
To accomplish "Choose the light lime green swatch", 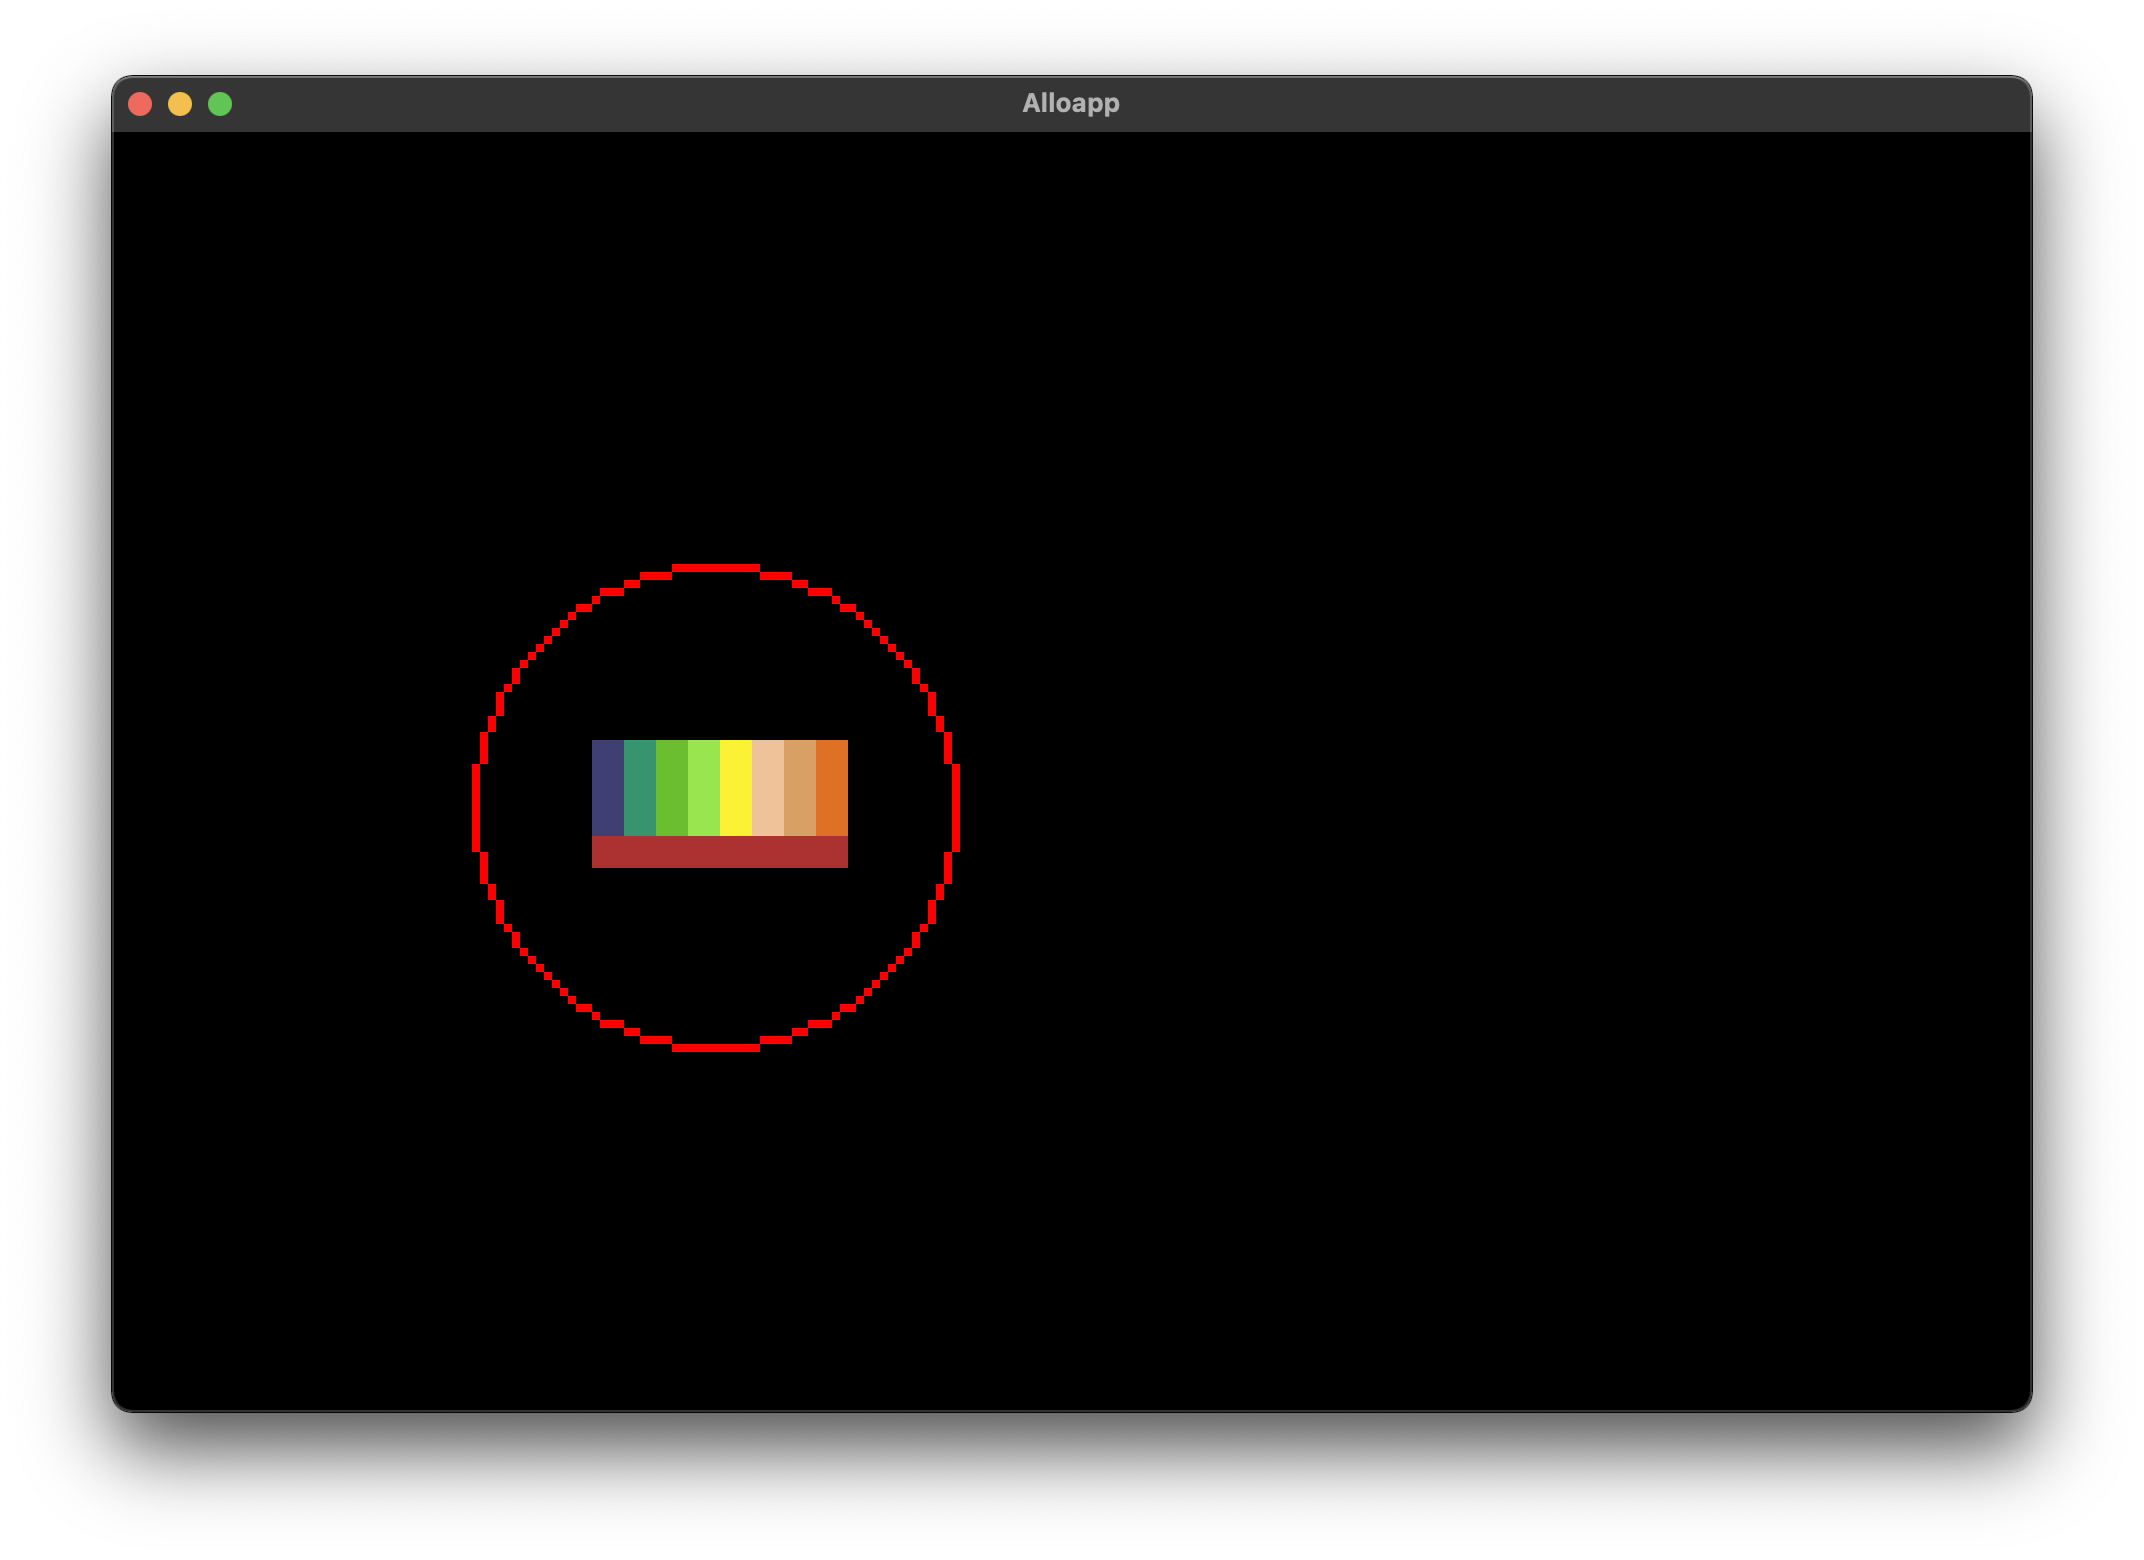I will point(704,788).
